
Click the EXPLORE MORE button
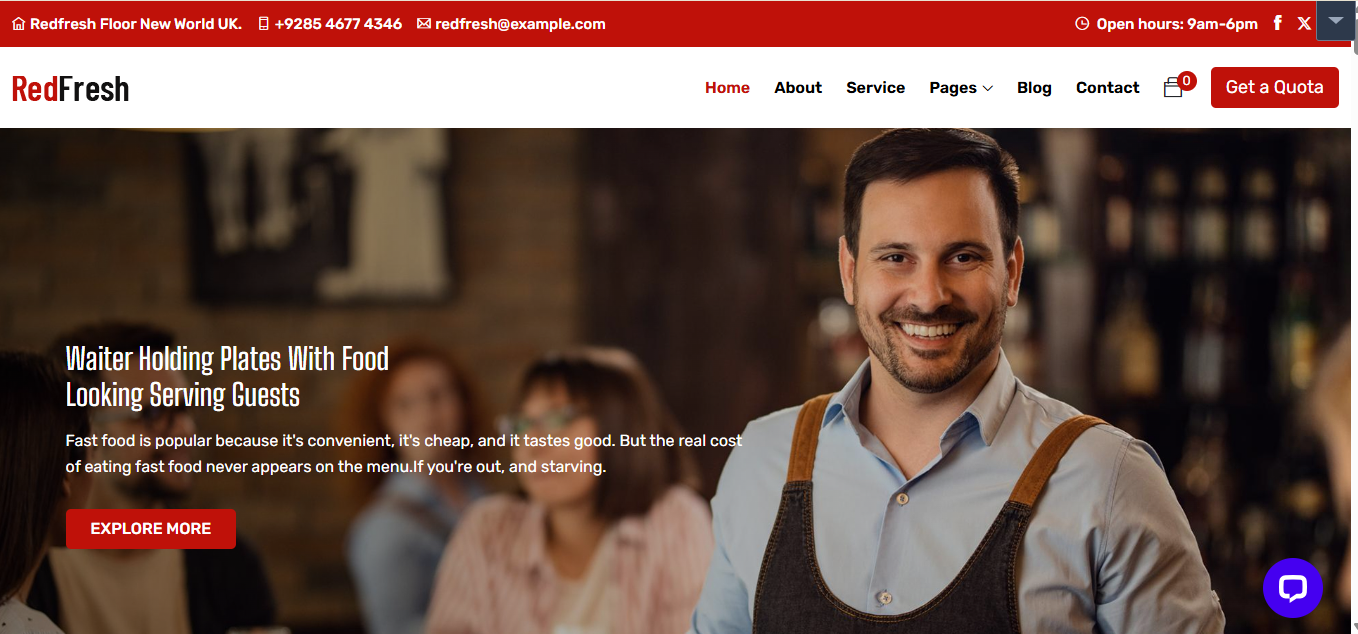[x=151, y=529]
